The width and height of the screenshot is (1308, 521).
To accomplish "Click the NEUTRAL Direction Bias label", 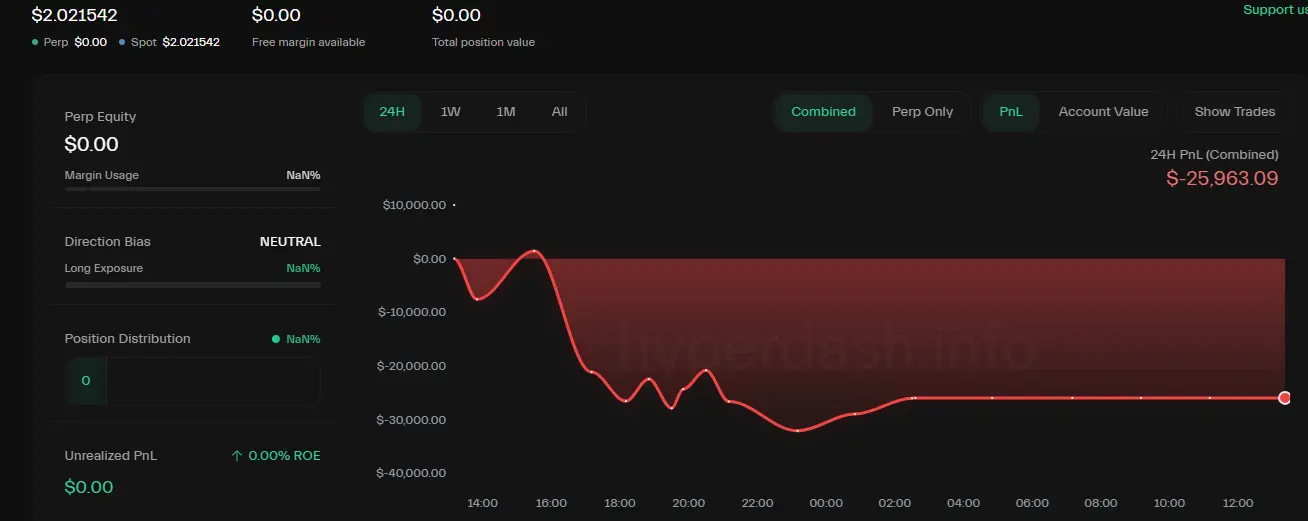I will (290, 242).
